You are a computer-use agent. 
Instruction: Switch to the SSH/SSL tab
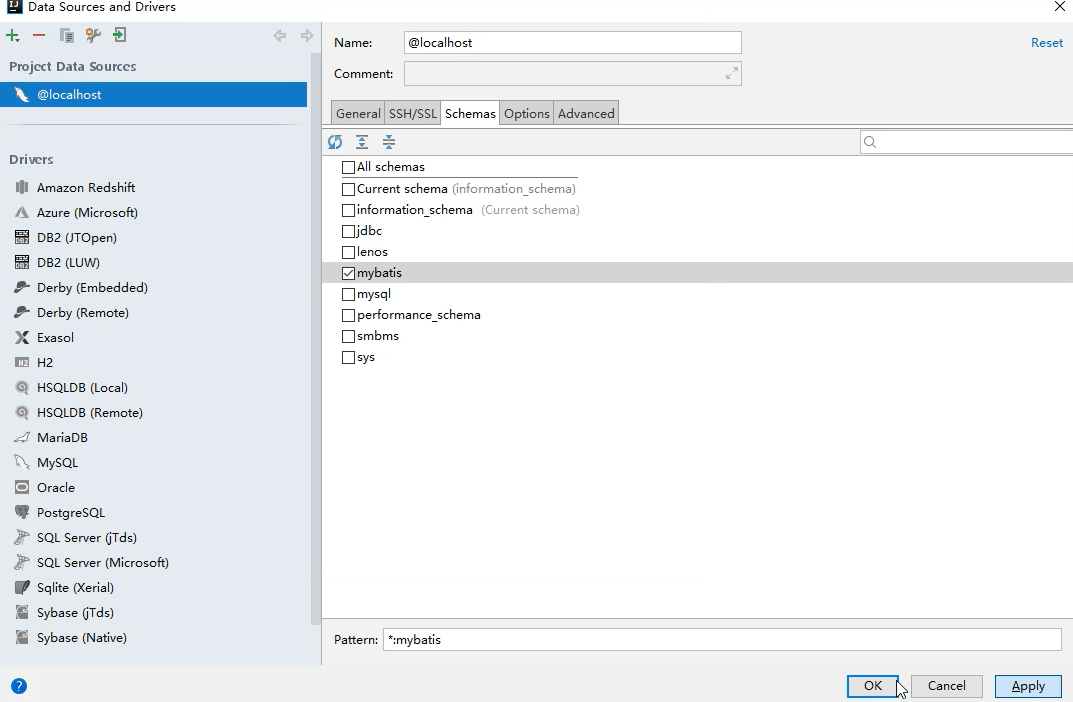413,114
